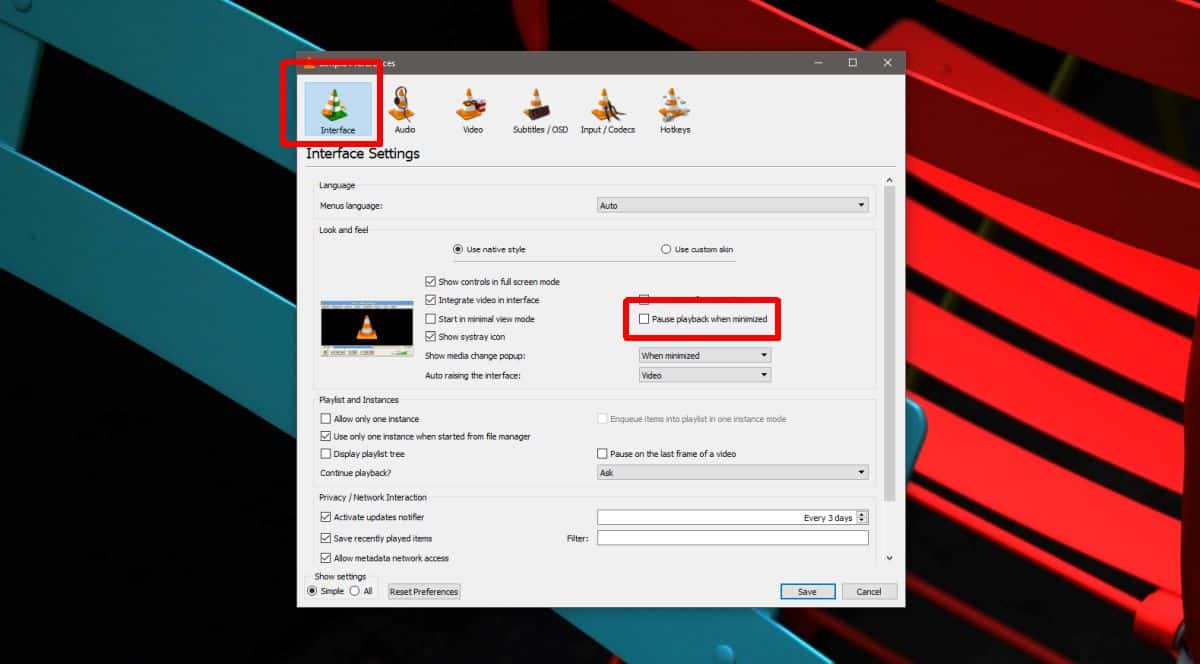Click the 'Look and feel' group label
The height and width of the screenshot is (664, 1200).
point(343,230)
